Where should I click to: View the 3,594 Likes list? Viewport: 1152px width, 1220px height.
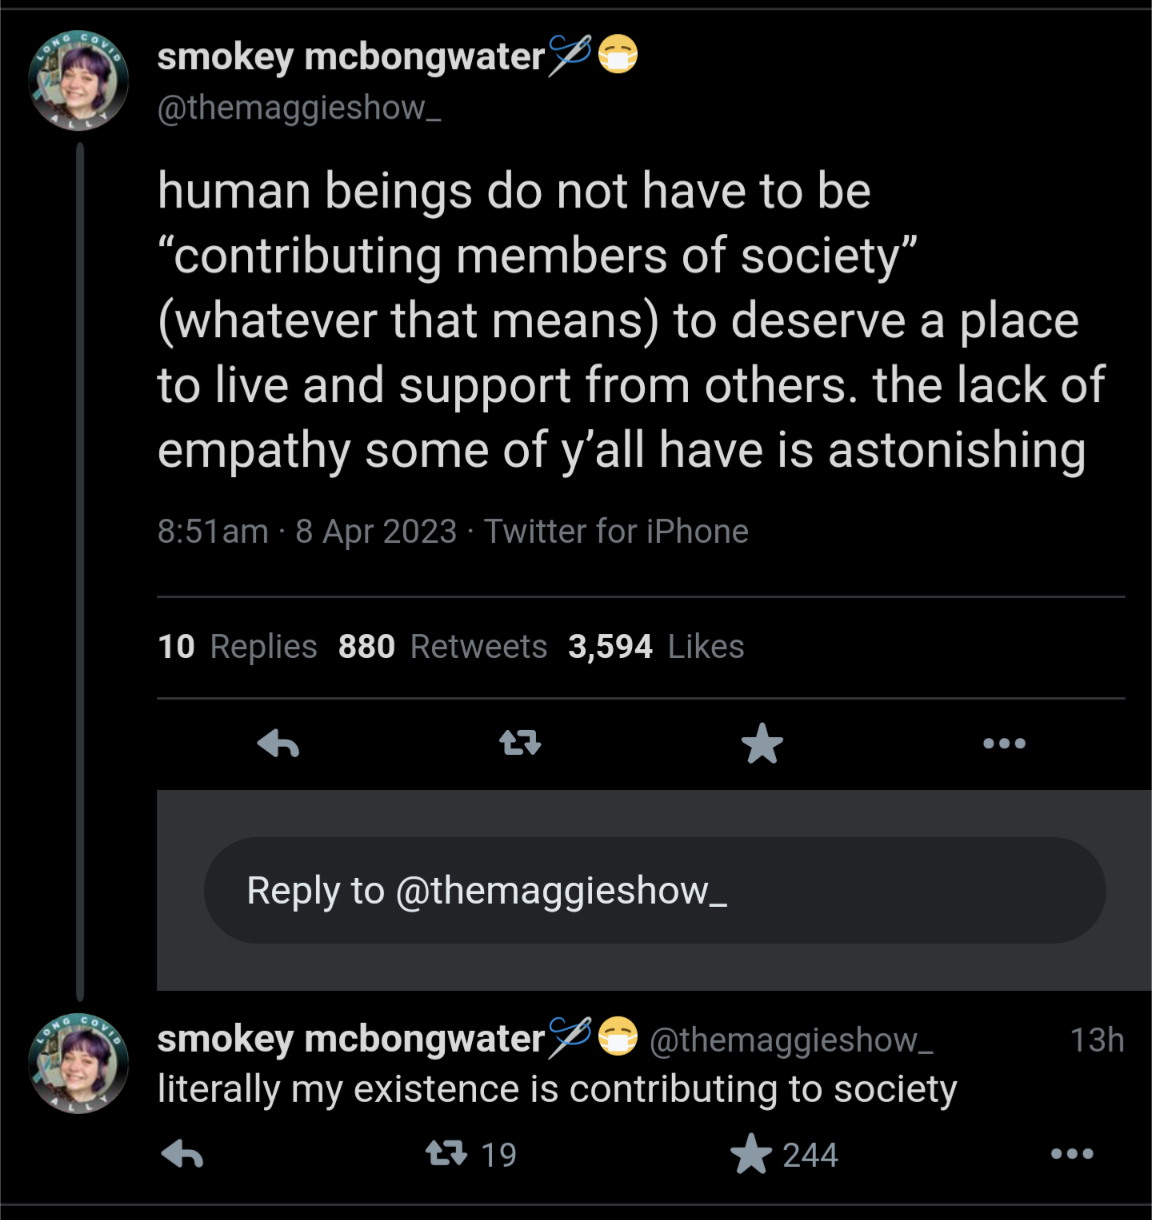point(656,647)
